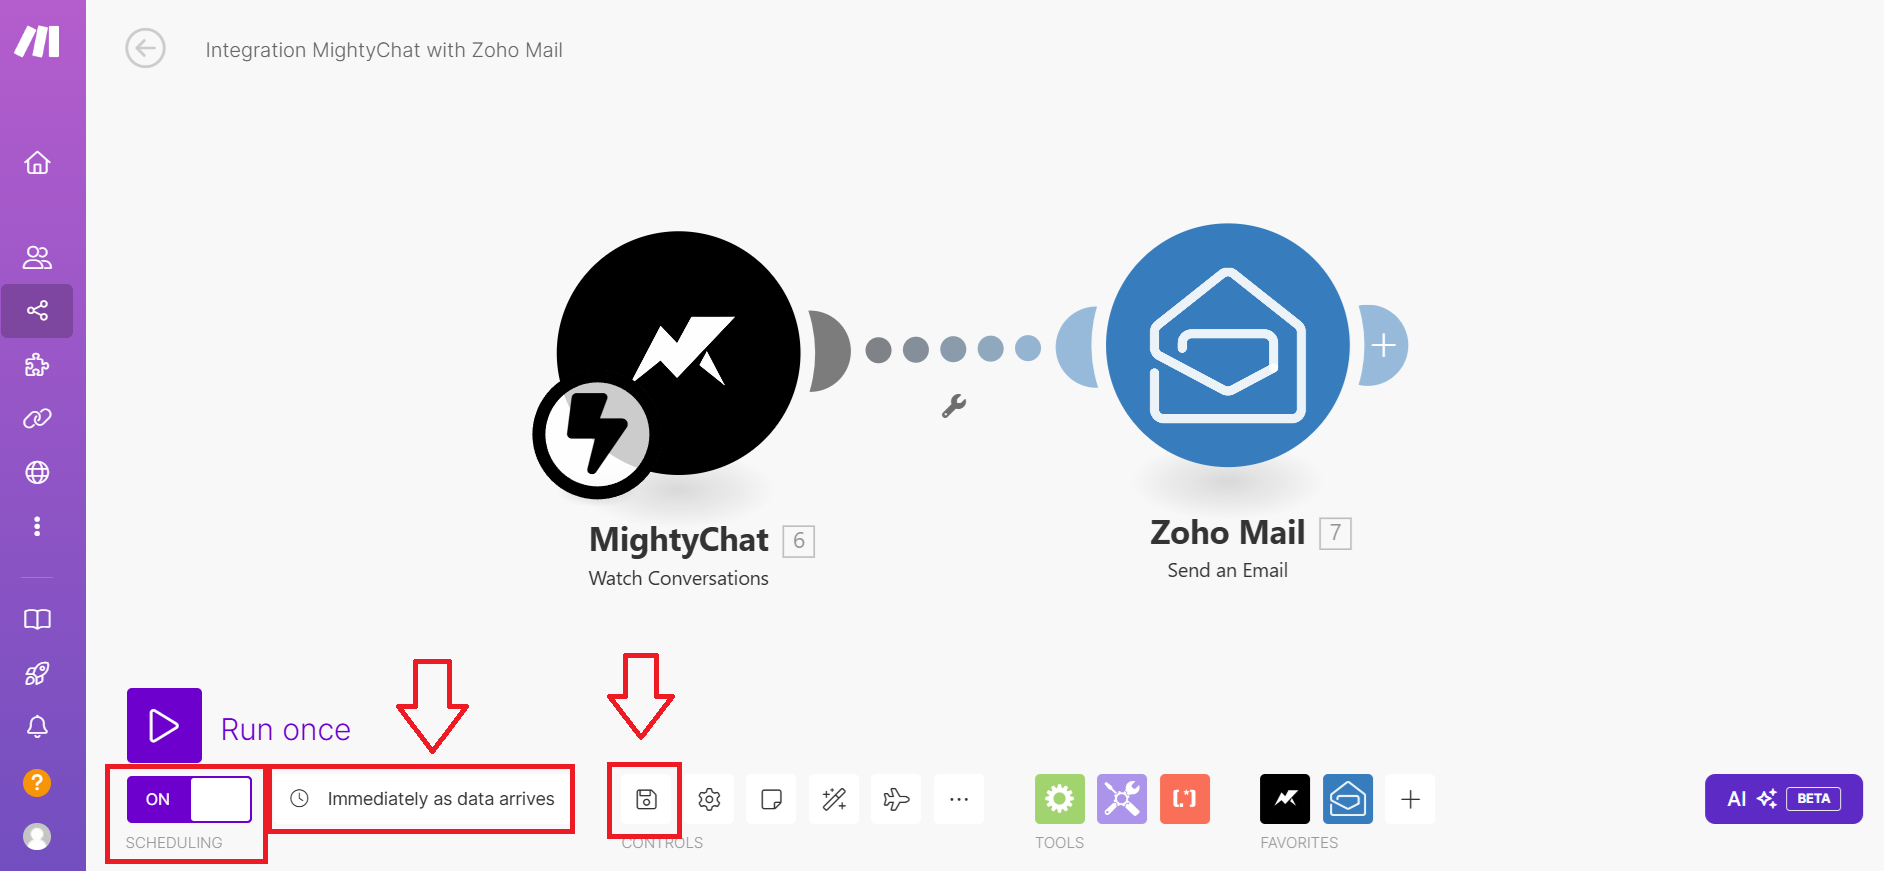
Task: Click the MightyChat favorite icon
Action: (1285, 799)
